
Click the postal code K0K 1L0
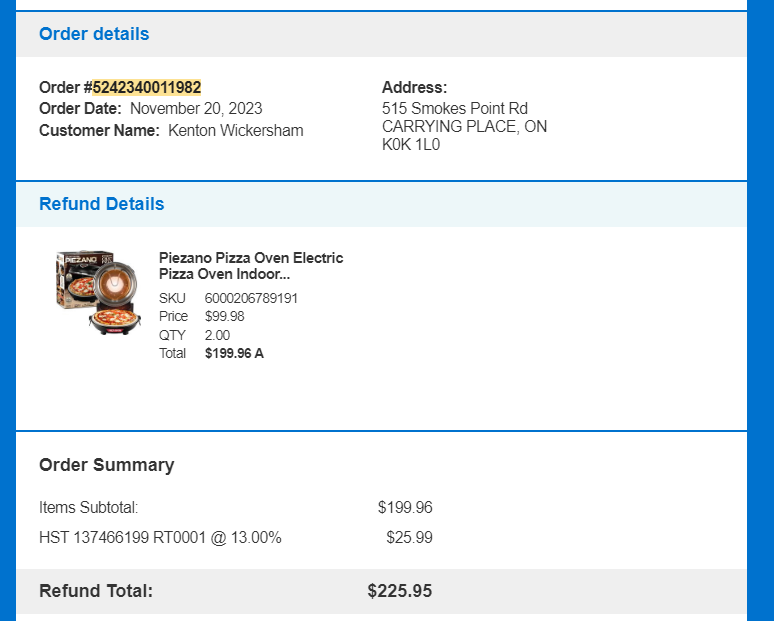pos(411,145)
